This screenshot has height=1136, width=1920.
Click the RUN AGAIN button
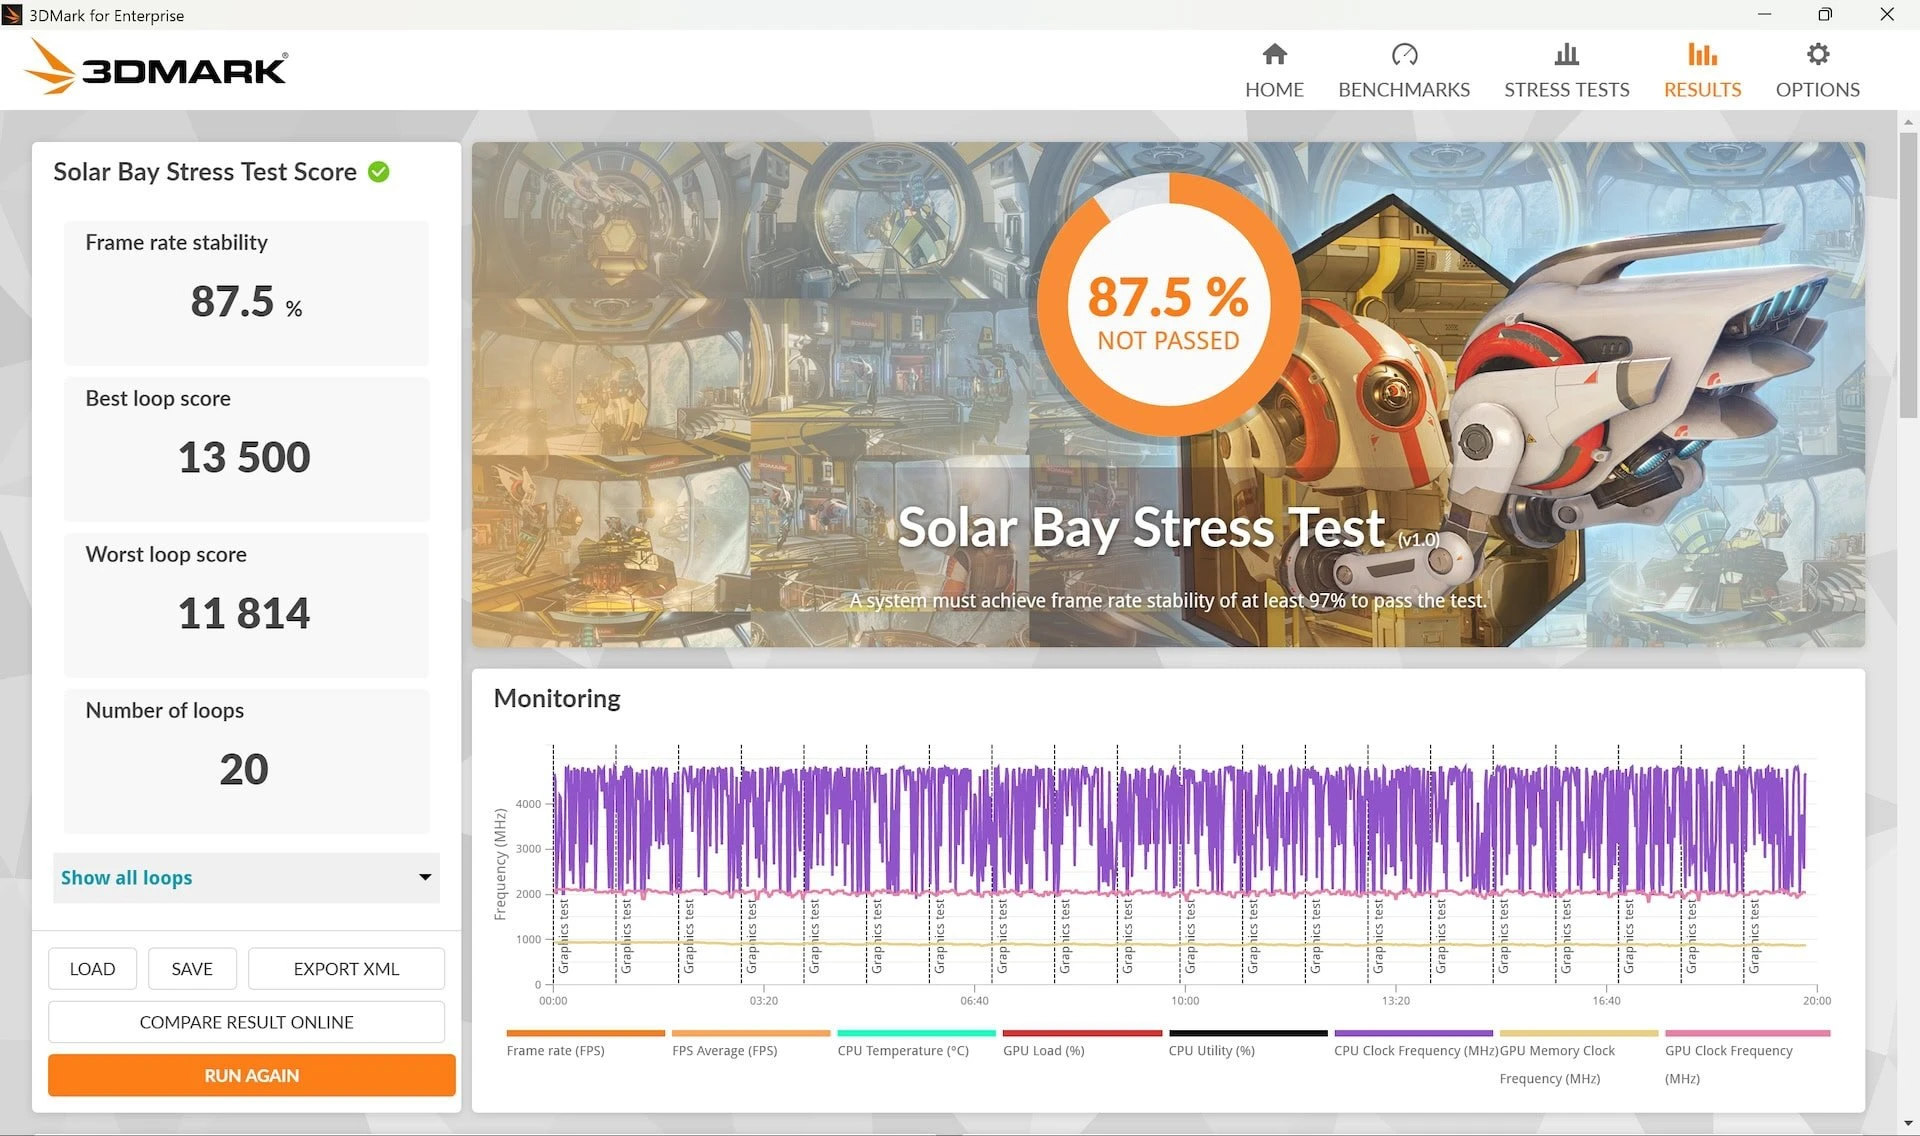click(251, 1075)
